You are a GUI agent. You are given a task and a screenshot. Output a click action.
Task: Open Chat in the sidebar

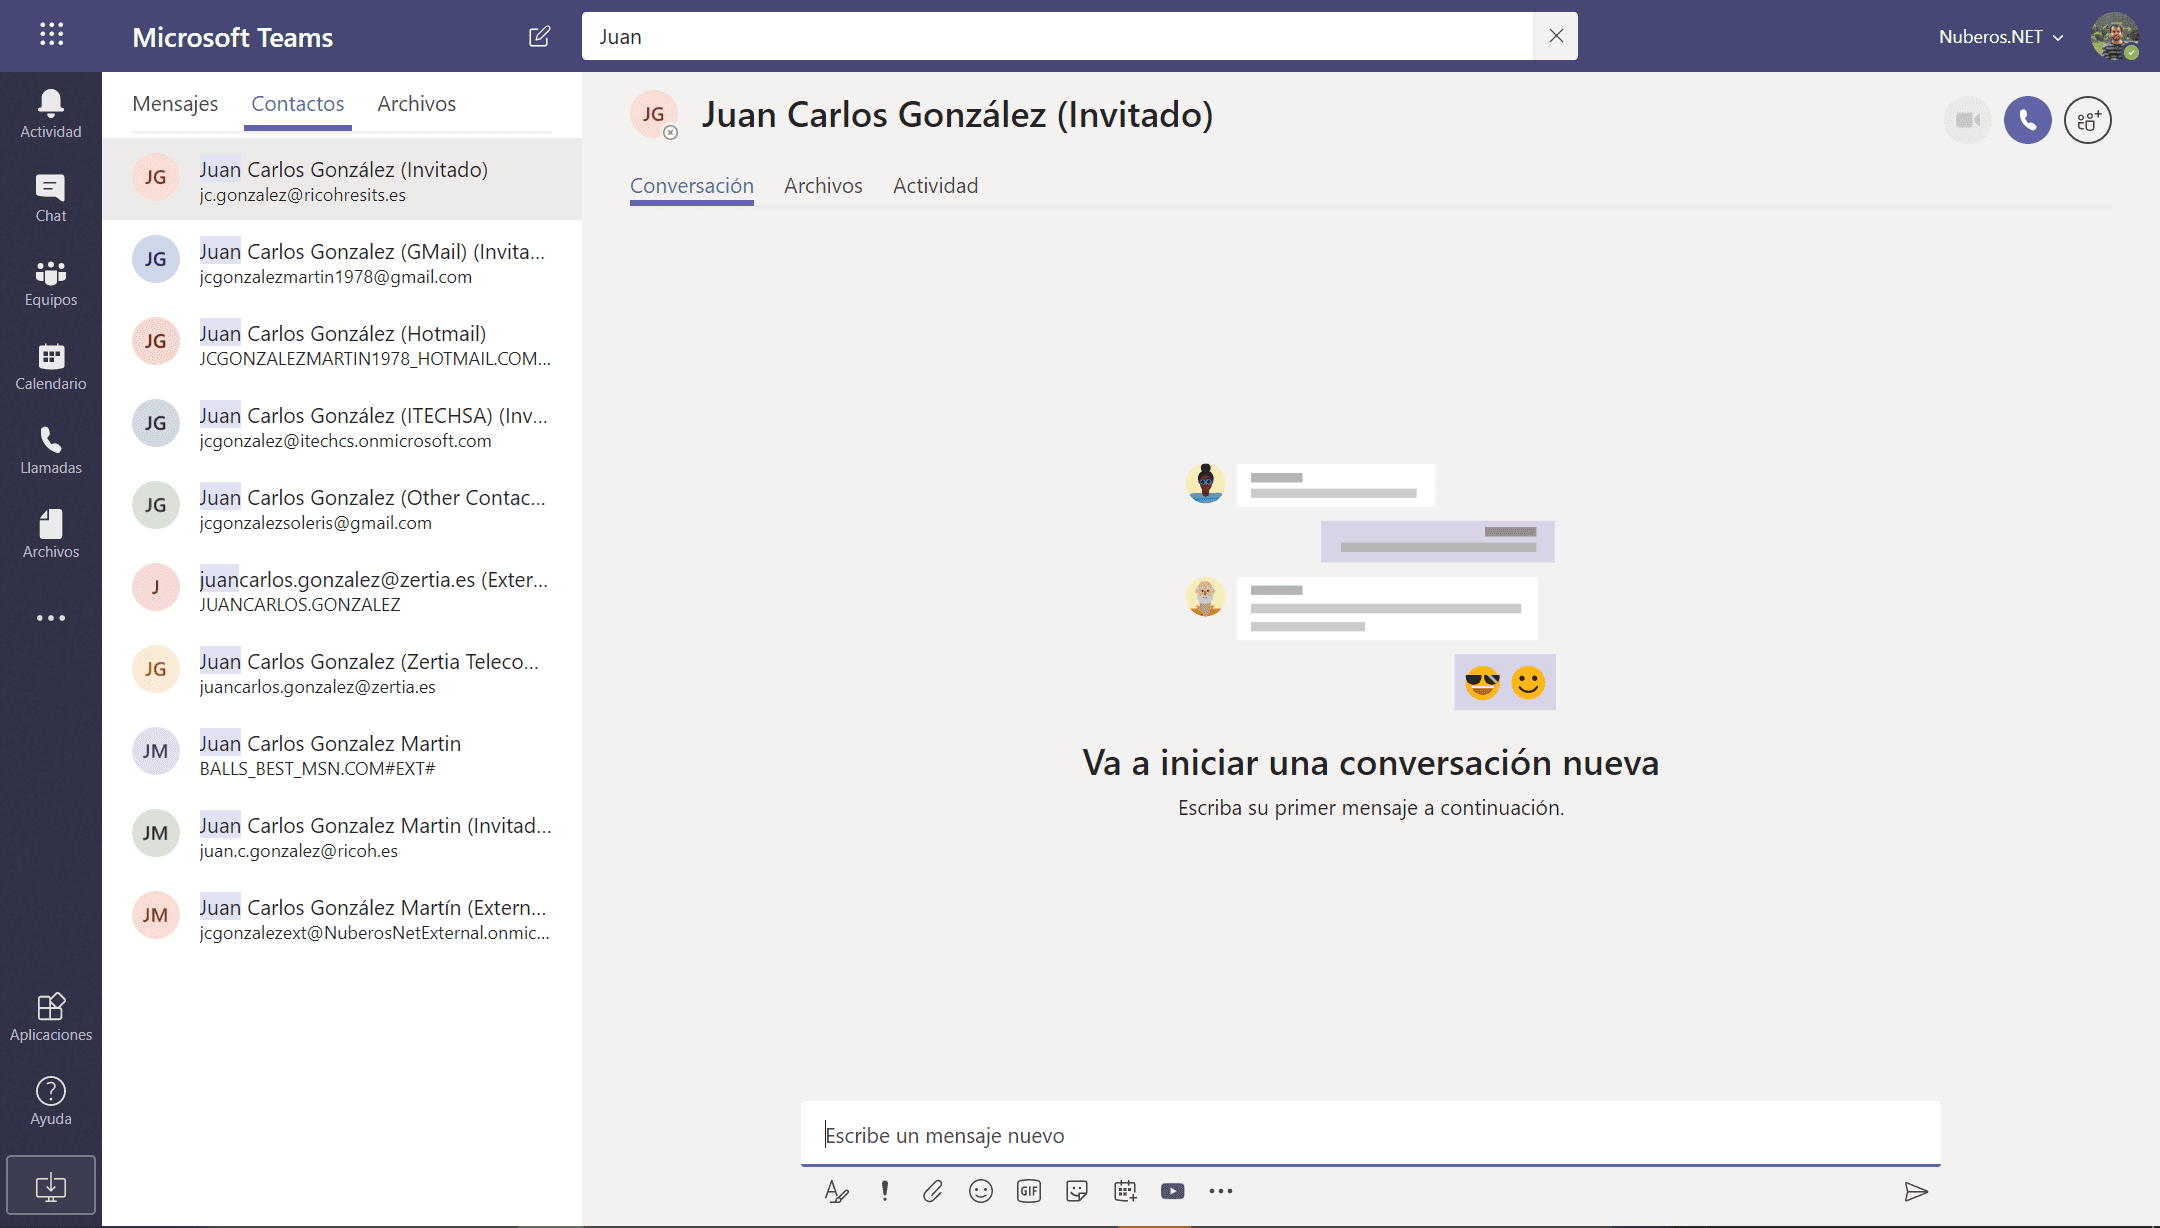tap(51, 198)
